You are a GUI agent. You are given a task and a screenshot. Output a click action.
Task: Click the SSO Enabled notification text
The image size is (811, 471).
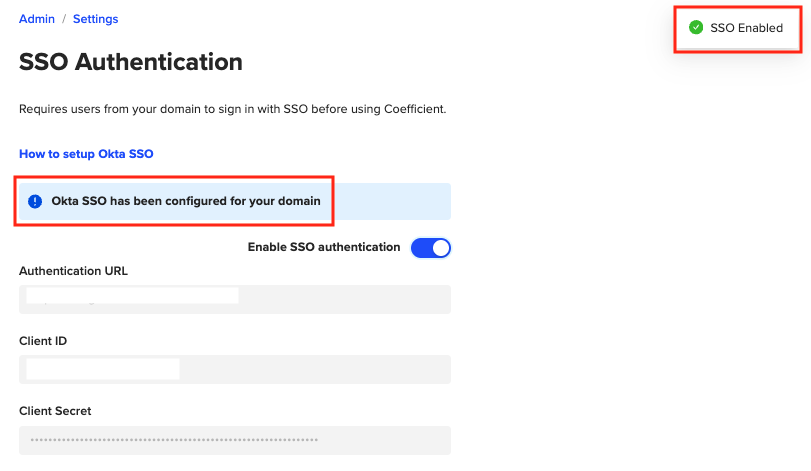click(x=746, y=28)
